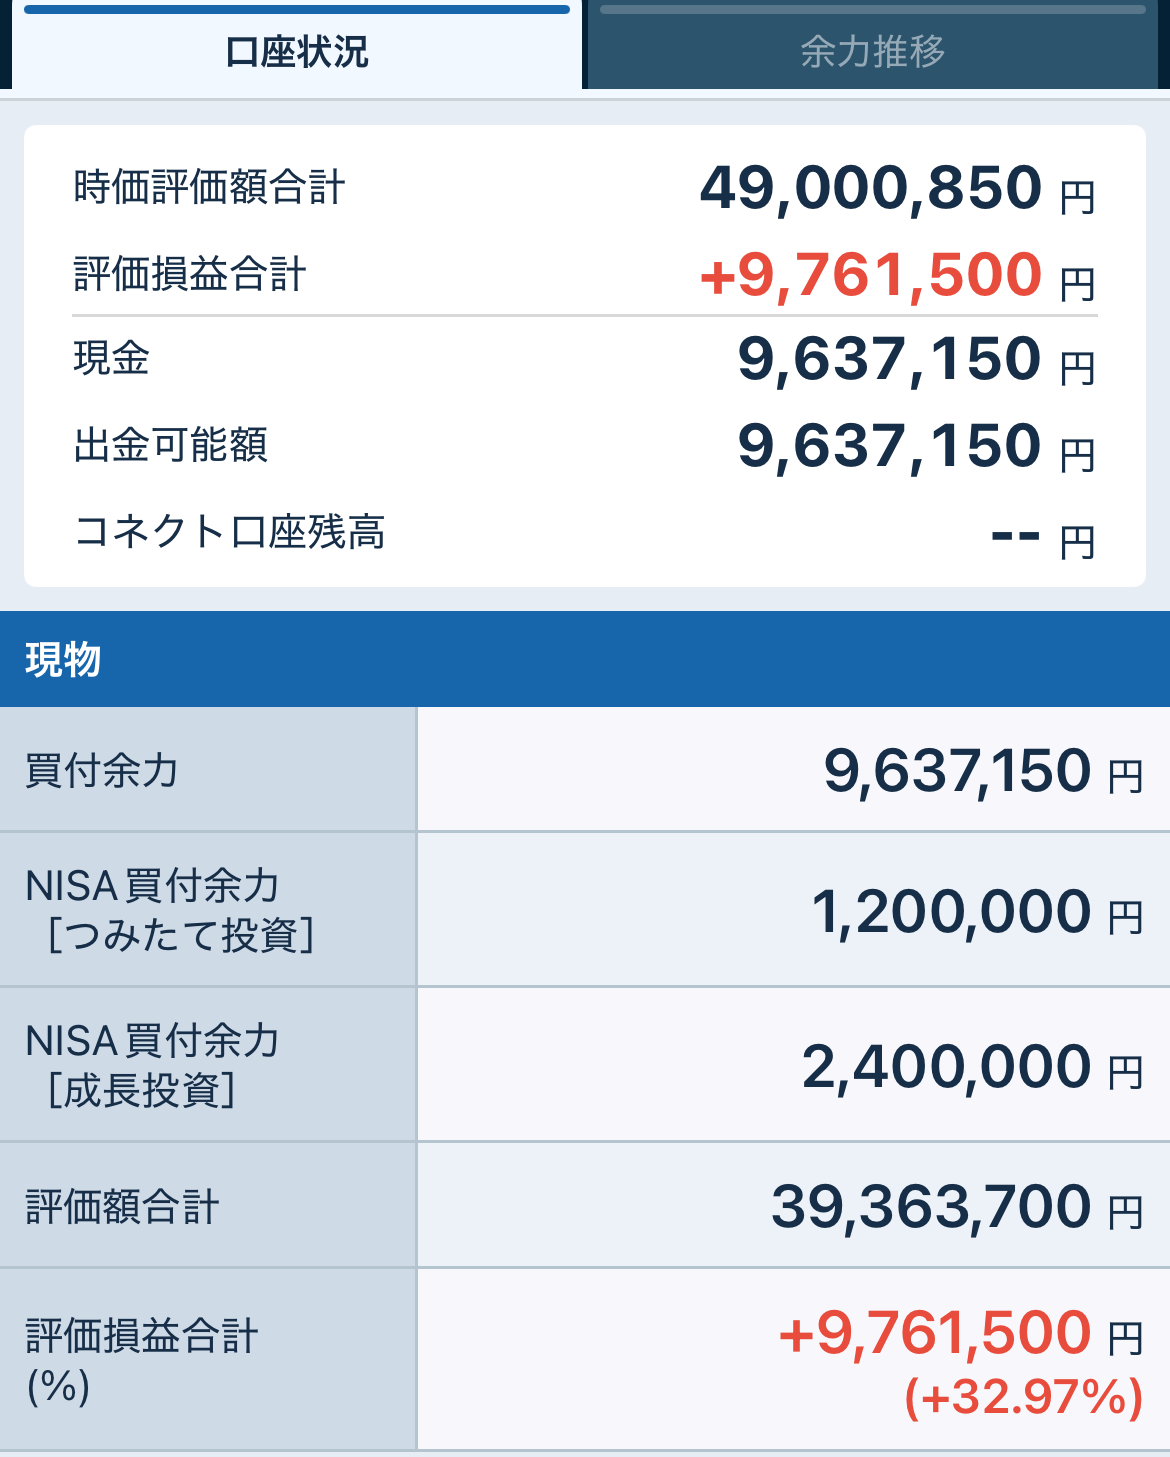Image resolution: width=1170 pixels, height=1457 pixels.
Task: Tap the 評価損益合計 (%) label cell
Action: tap(140, 1359)
